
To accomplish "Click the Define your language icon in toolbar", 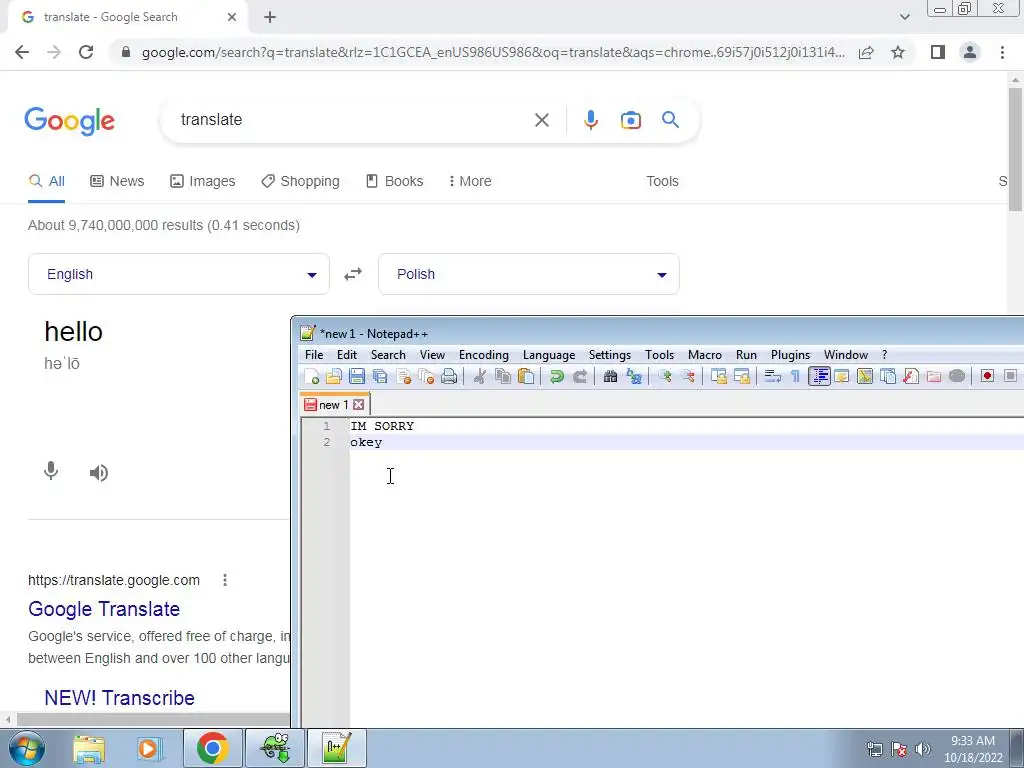I will point(842,376).
